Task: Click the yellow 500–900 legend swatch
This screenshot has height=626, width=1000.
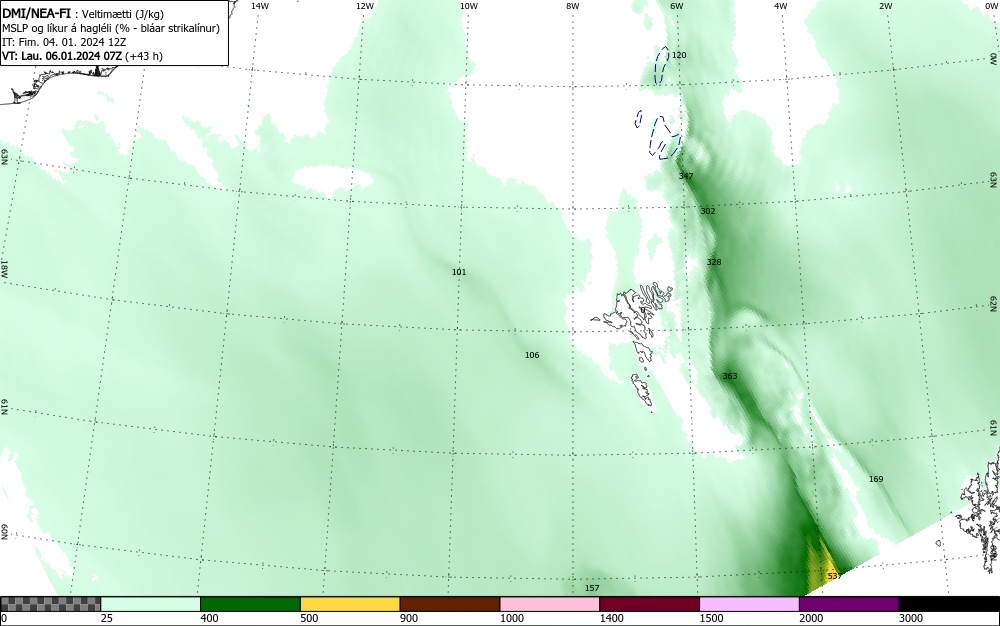Action: point(350,604)
